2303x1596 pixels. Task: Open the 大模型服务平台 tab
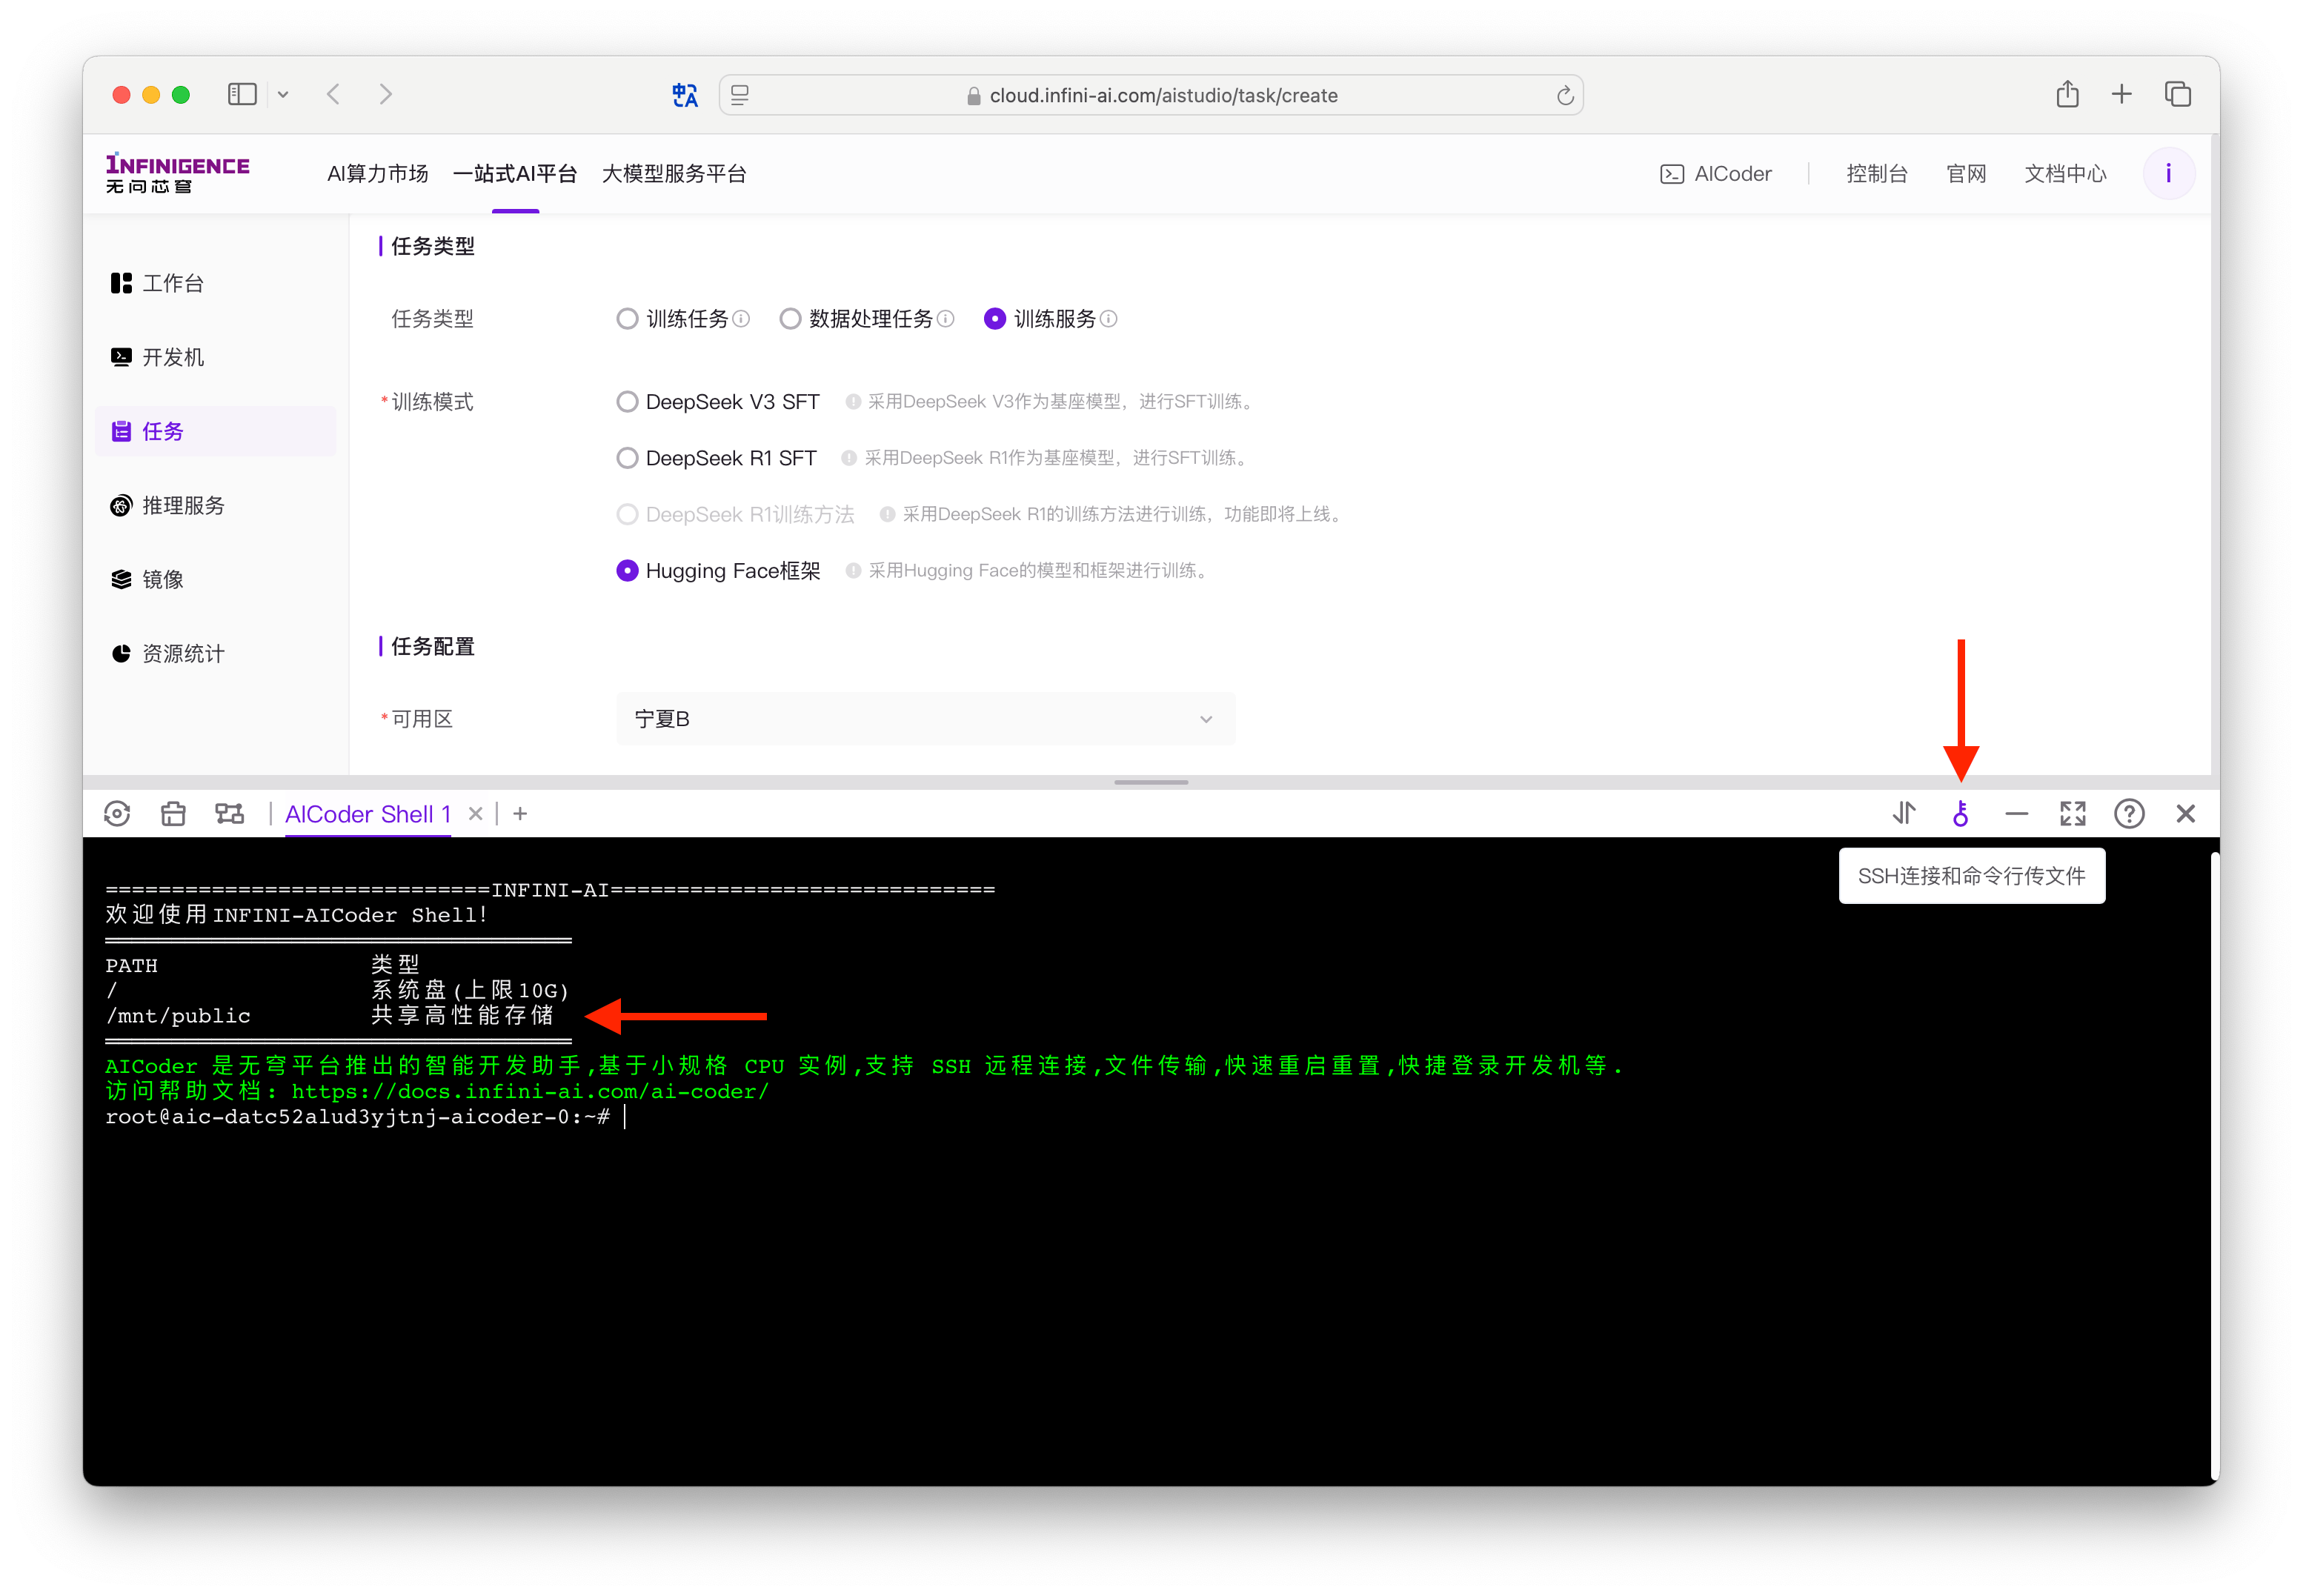[674, 174]
